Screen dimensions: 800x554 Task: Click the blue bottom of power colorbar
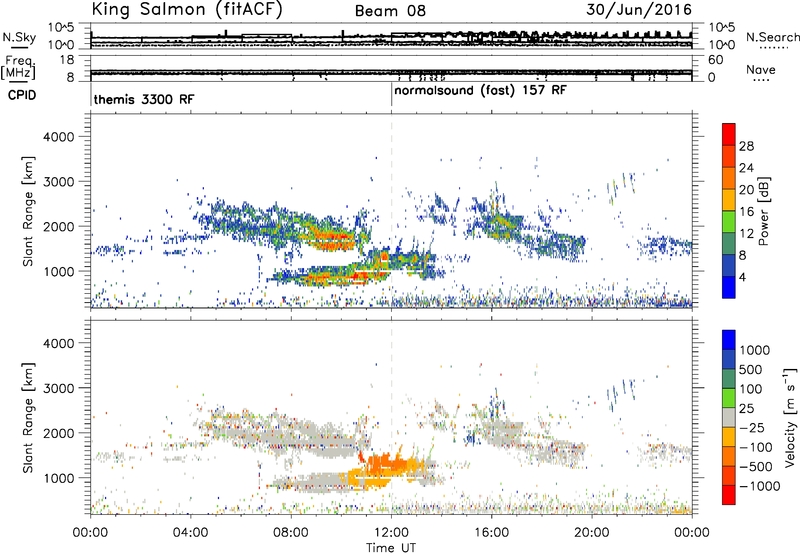coord(729,288)
